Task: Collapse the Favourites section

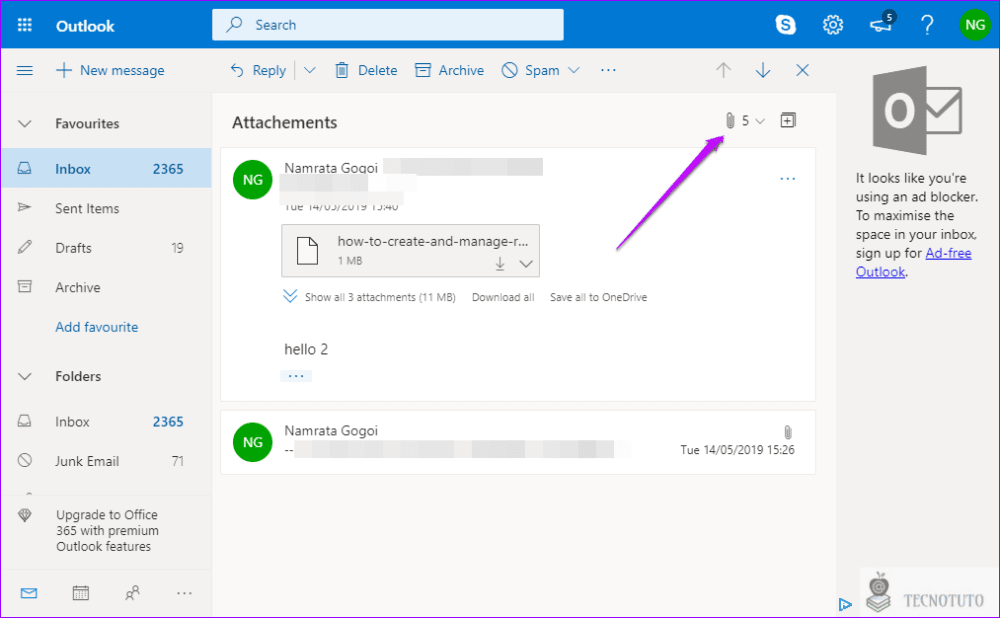Action: coord(24,124)
